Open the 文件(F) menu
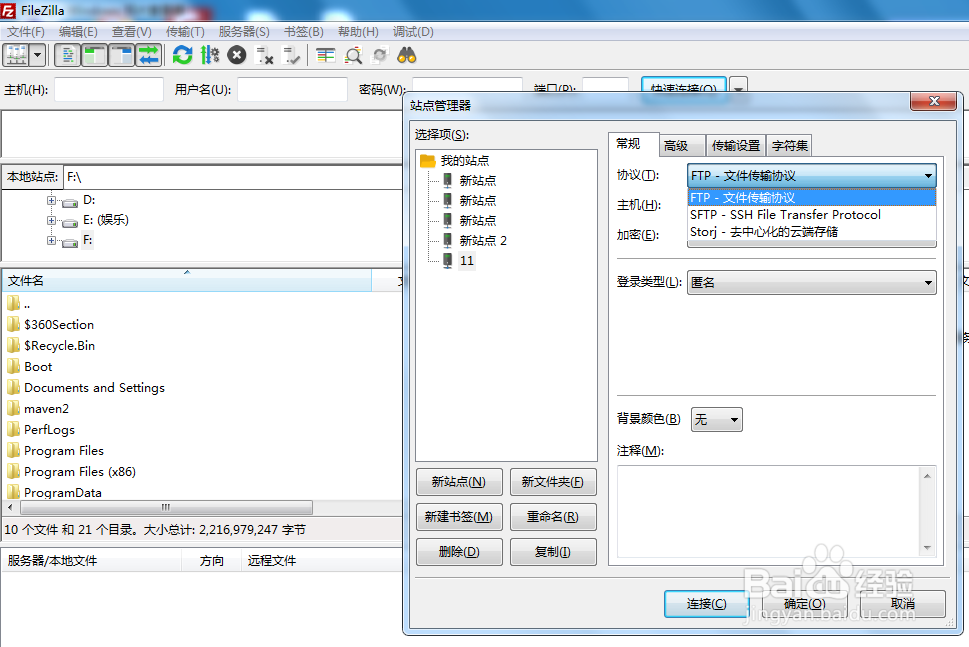Screen dimensions: 969x647 point(26,32)
